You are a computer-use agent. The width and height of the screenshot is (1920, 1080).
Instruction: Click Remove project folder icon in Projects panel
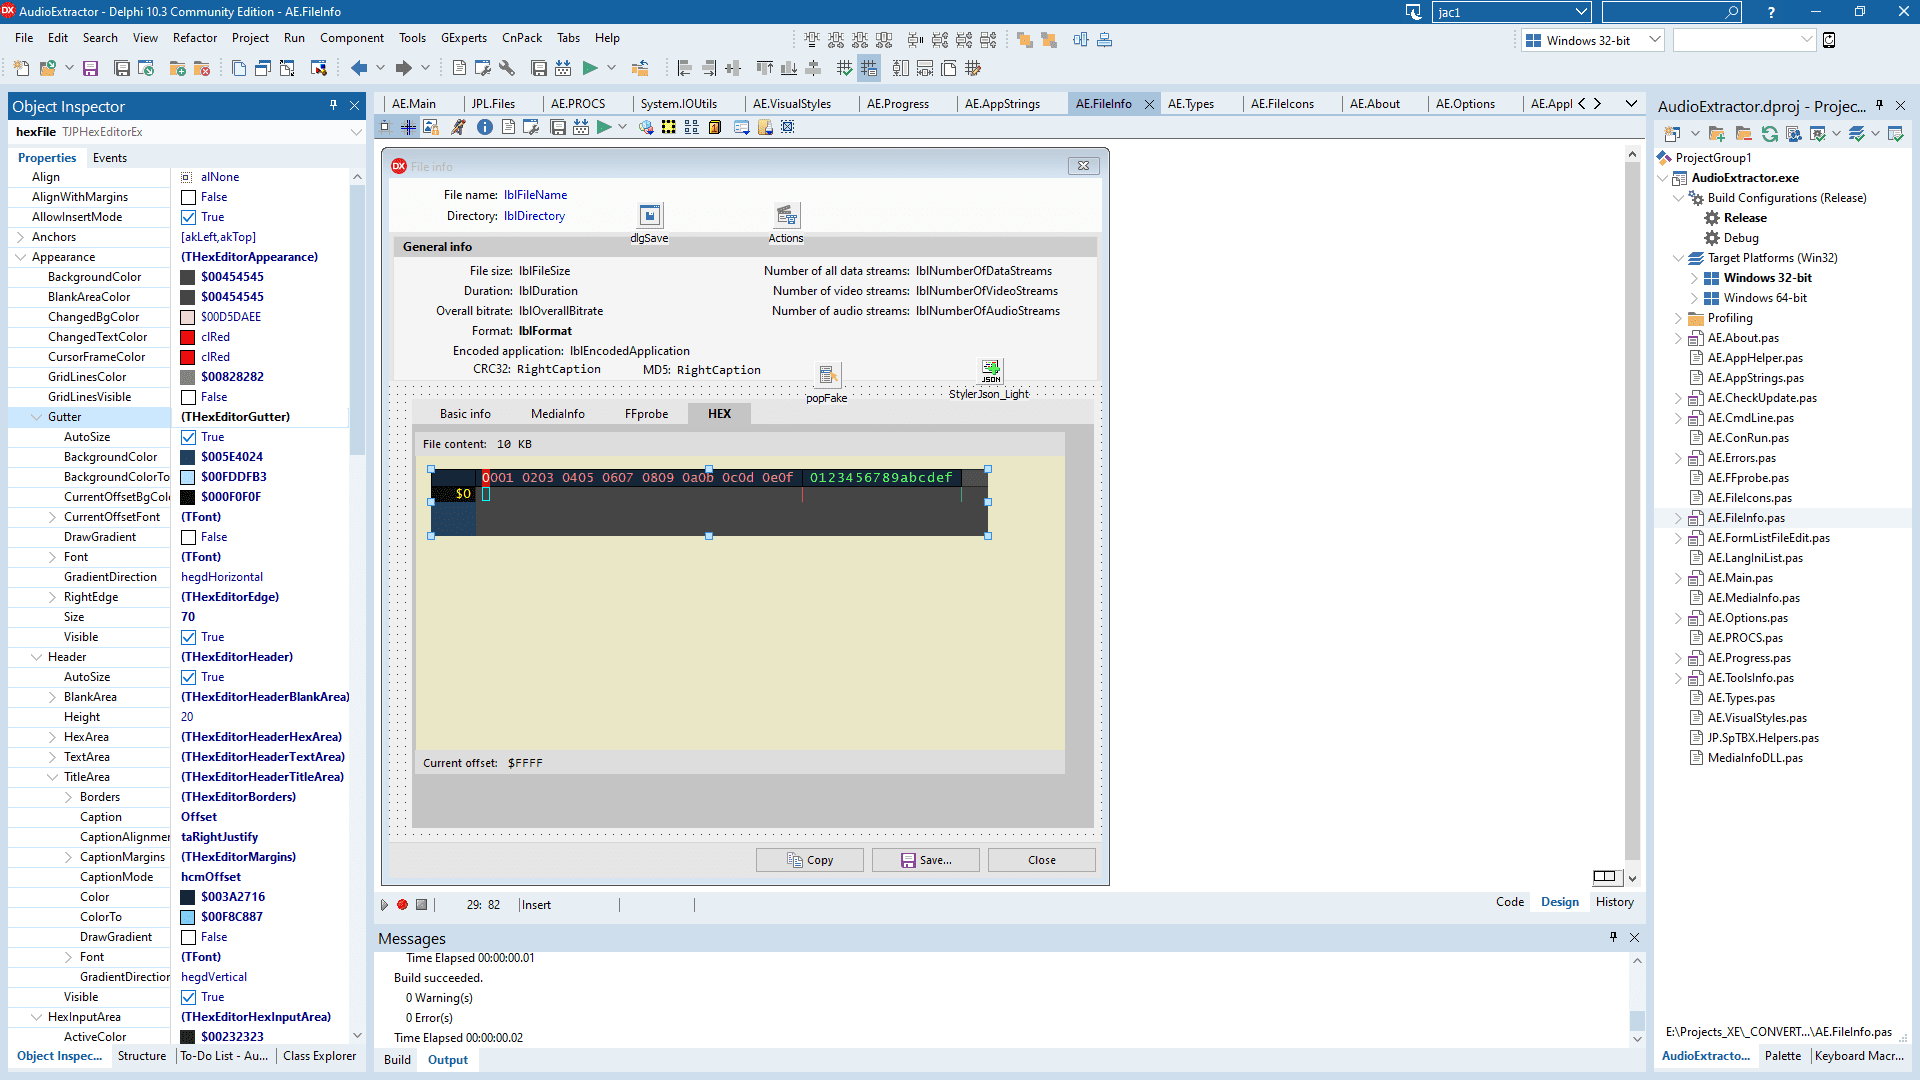tap(1743, 134)
